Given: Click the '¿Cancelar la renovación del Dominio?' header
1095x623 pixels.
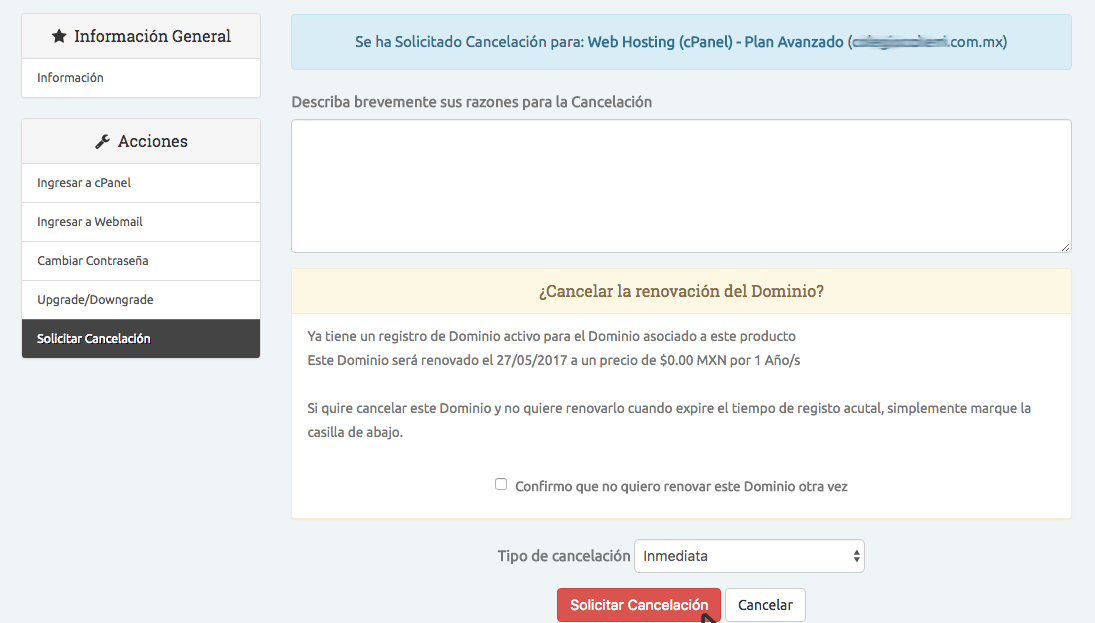Looking at the screenshot, I should click(x=680, y=291).
